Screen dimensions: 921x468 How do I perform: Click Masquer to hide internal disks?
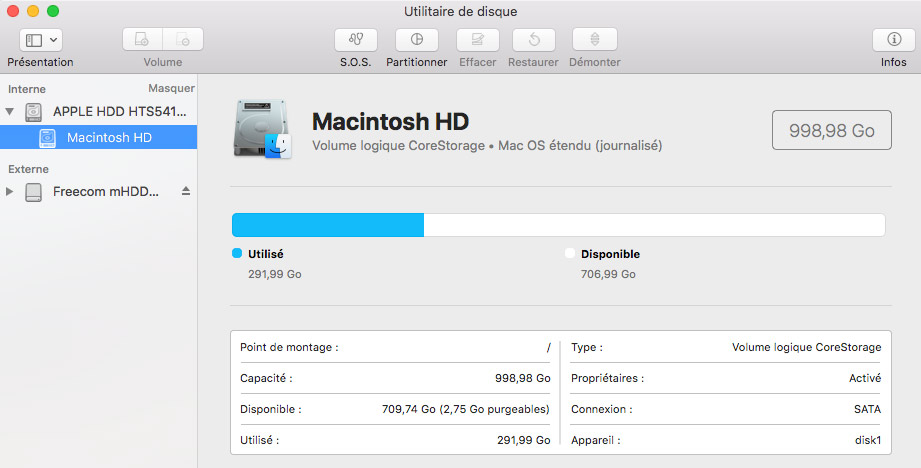click(172, 88)
